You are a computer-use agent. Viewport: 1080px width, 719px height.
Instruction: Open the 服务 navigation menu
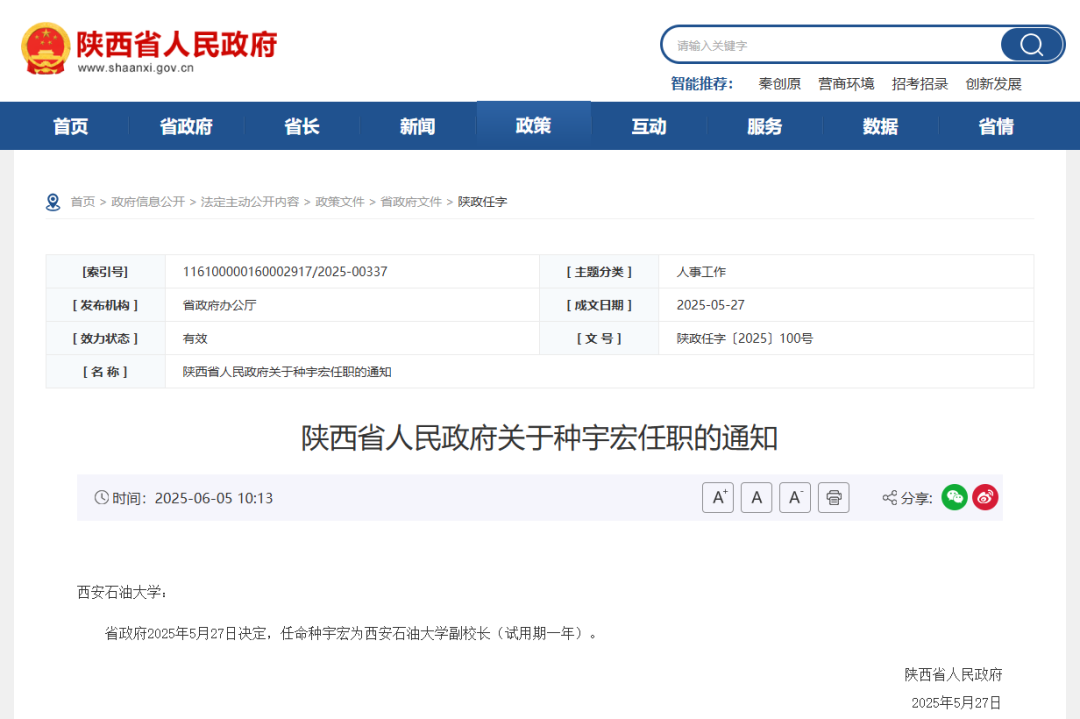(764, 127)
